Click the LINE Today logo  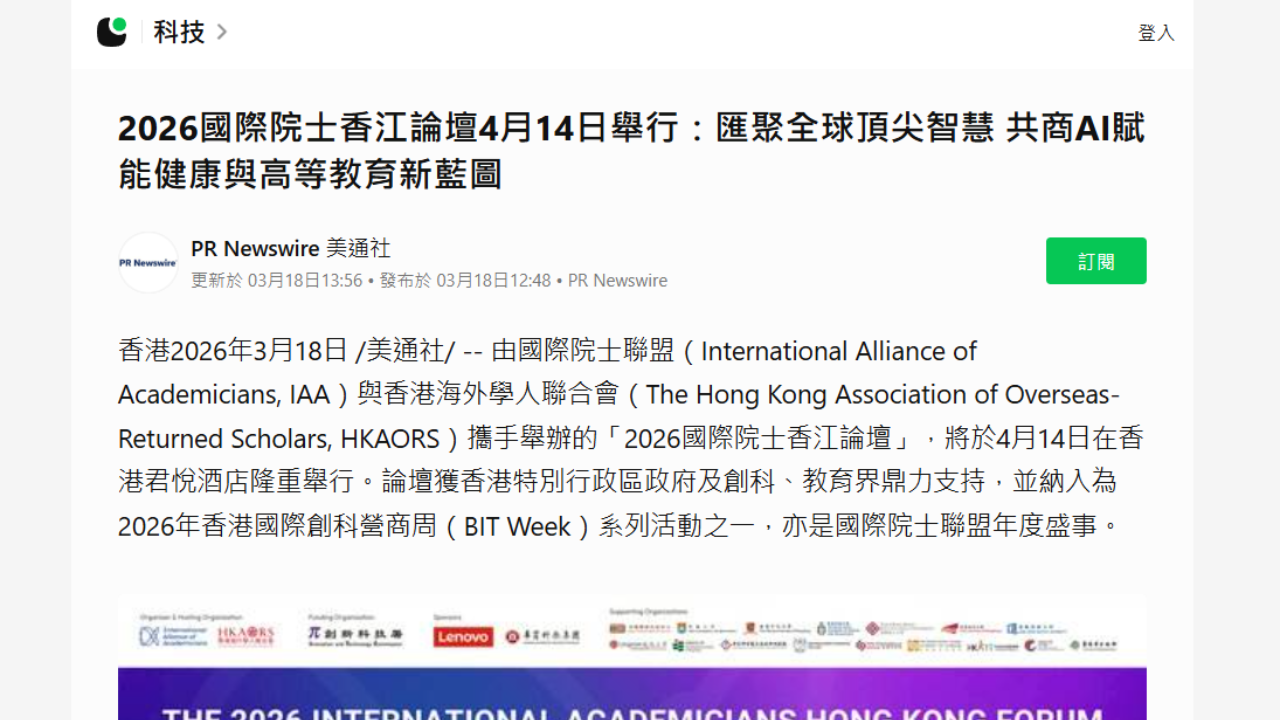pyautogui.click(x=112, y=31)
